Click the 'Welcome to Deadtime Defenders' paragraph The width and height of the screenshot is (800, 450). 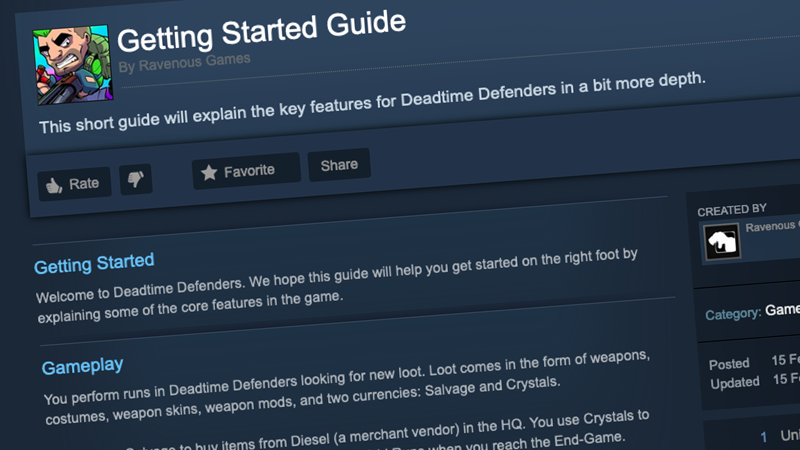point(337,285)
